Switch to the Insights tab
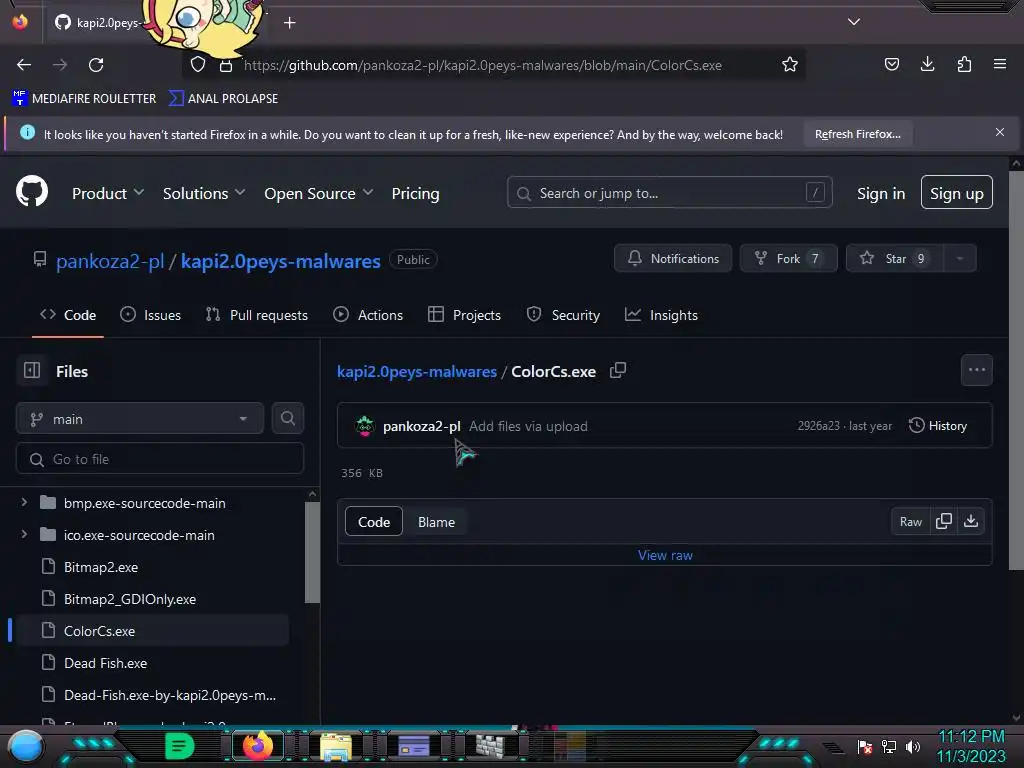Screen dimensions: 1024x768 [x=662, y=315]
